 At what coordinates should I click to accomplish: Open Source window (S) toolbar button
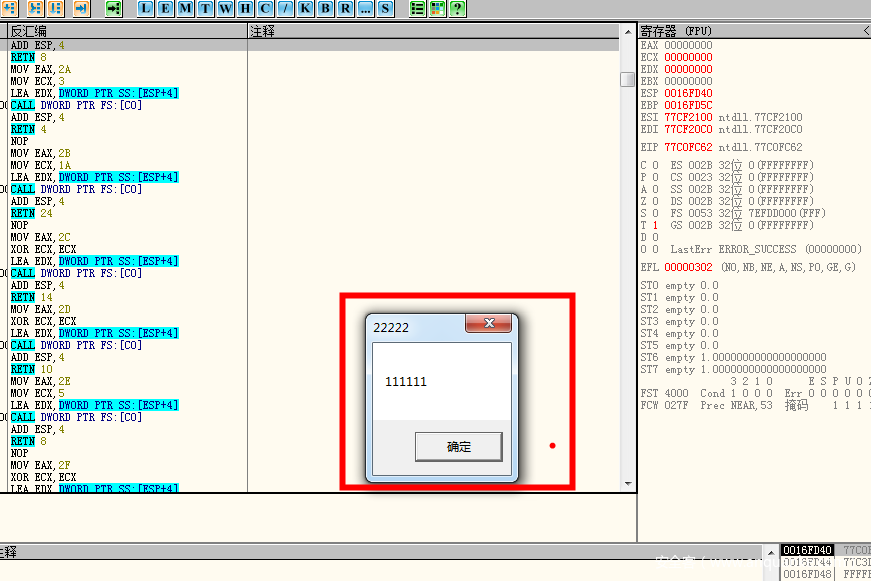point(385,9)
